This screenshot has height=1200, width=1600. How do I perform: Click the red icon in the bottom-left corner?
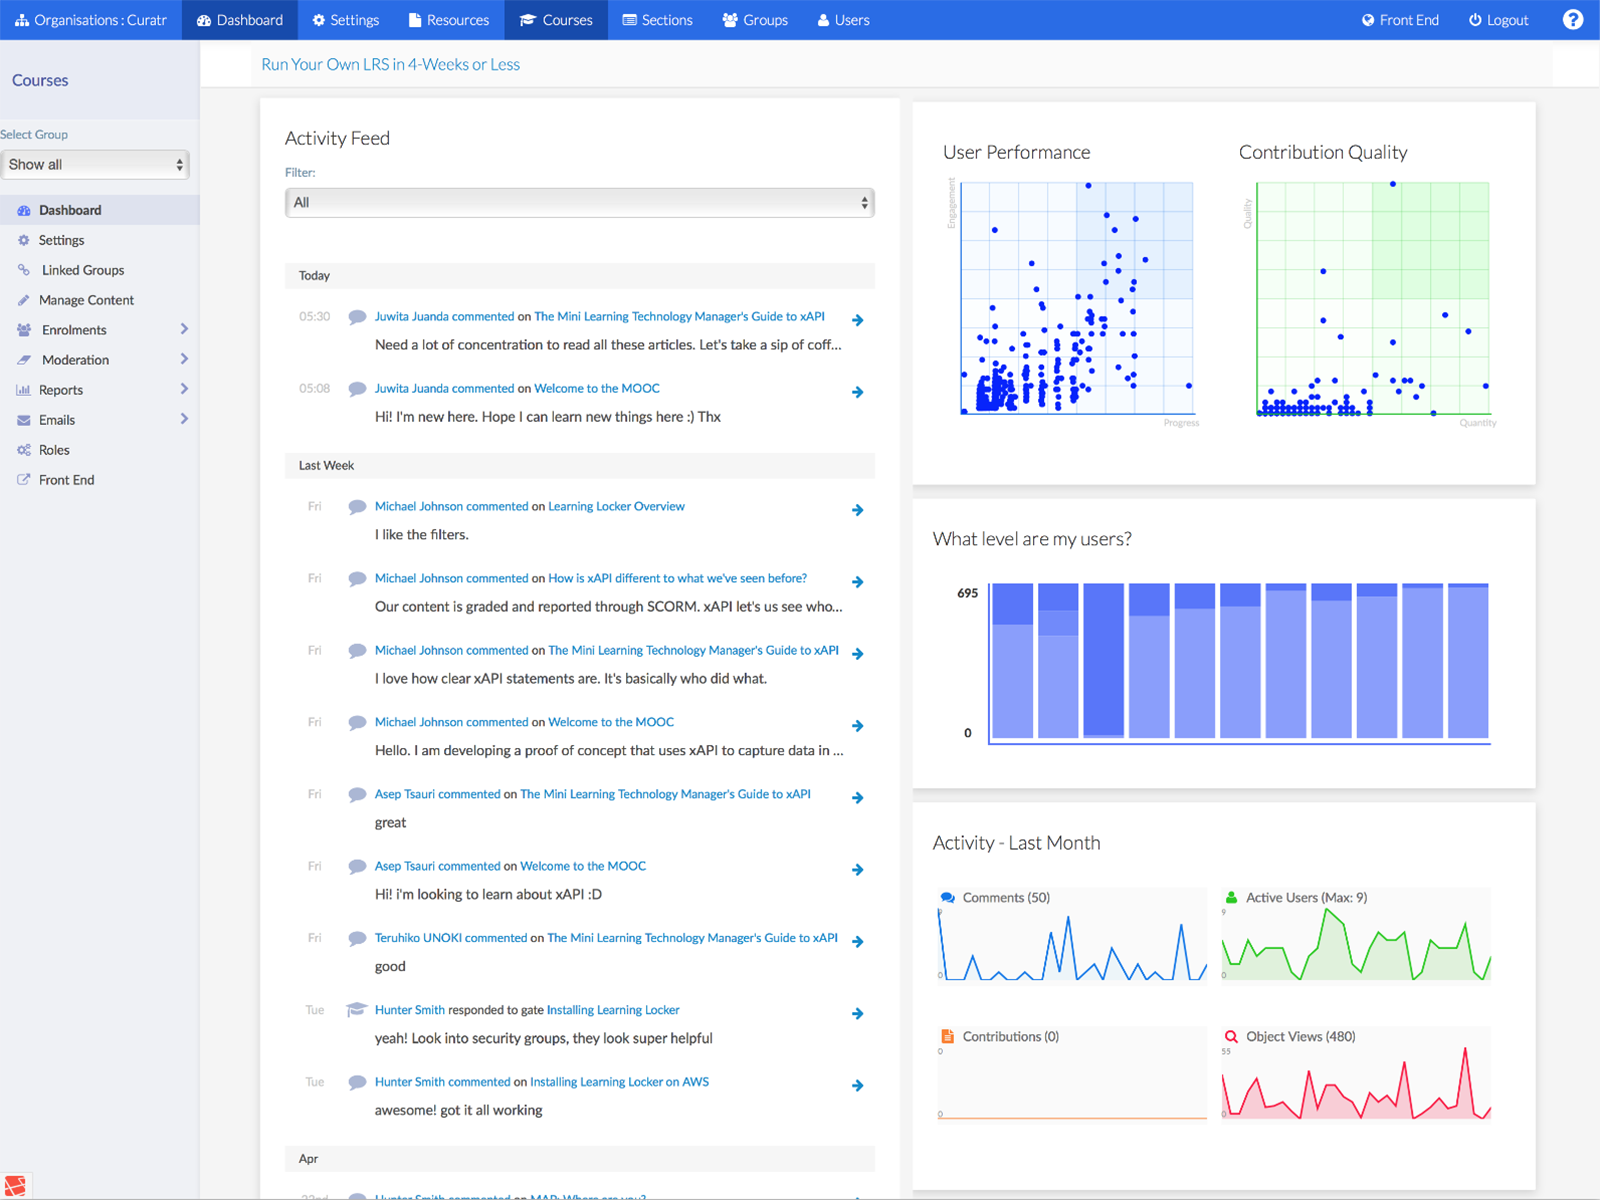click(15, 1186)
